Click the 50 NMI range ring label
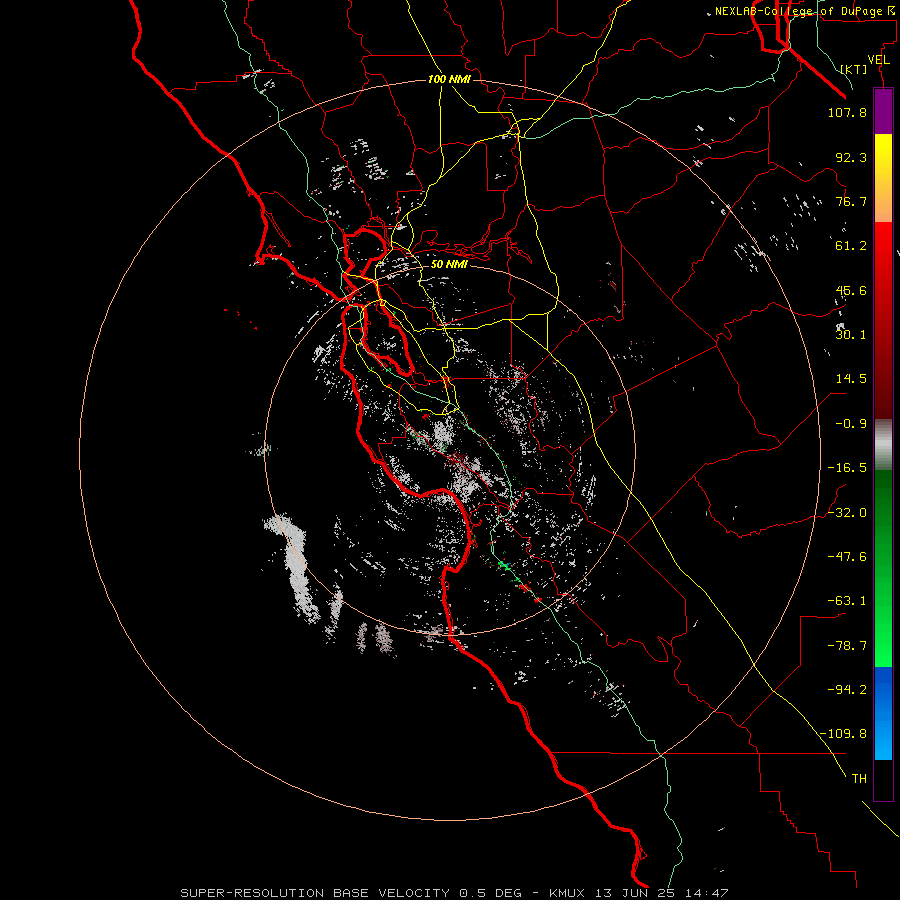Image resolution: width=900 pixels, height=900 pixels. tap(449, 265)
